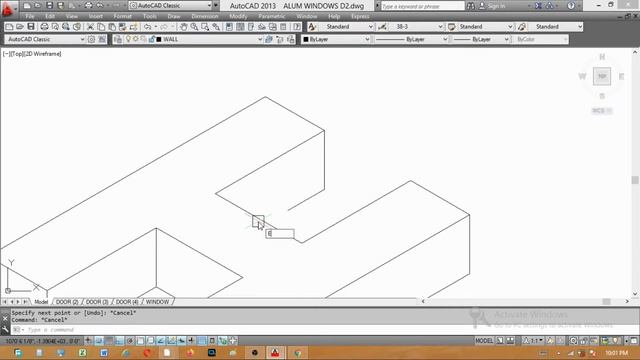Click the AutoCAD icon in Windows taskbar

276,353
